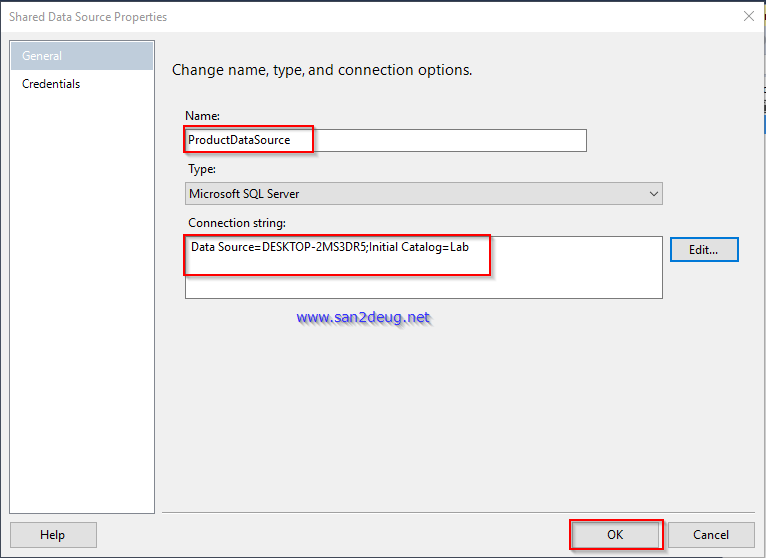
Task: Click the "Connection string:" label
Action: click(237, 222)
